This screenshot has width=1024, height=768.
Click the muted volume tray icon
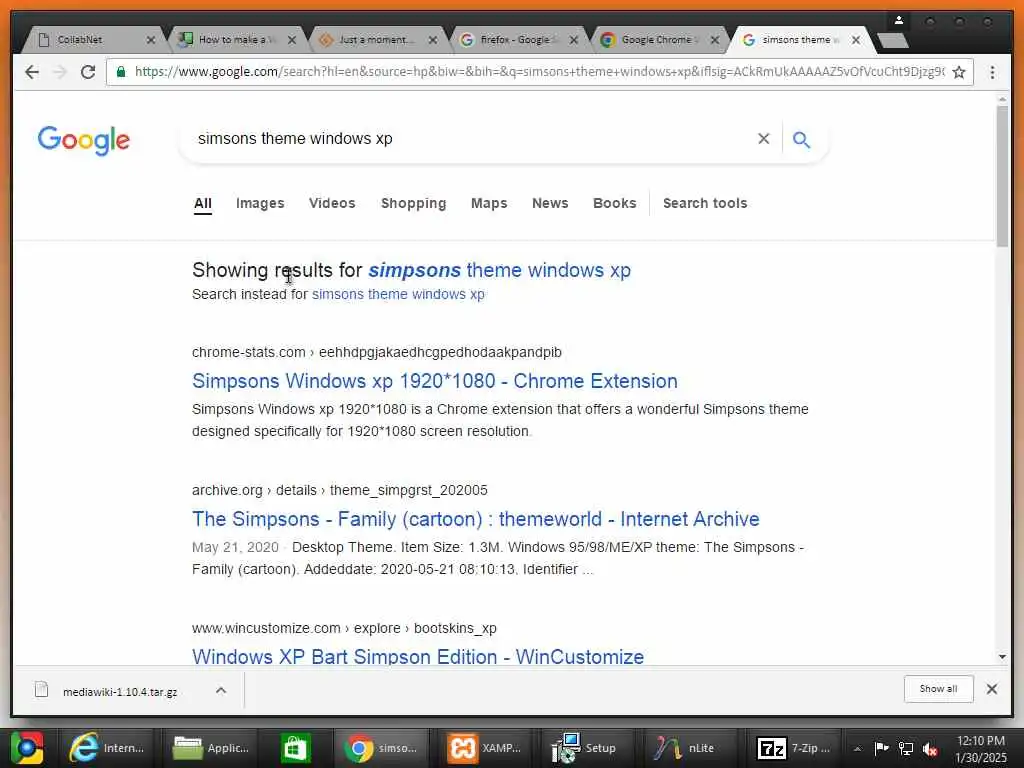(930, 749)
